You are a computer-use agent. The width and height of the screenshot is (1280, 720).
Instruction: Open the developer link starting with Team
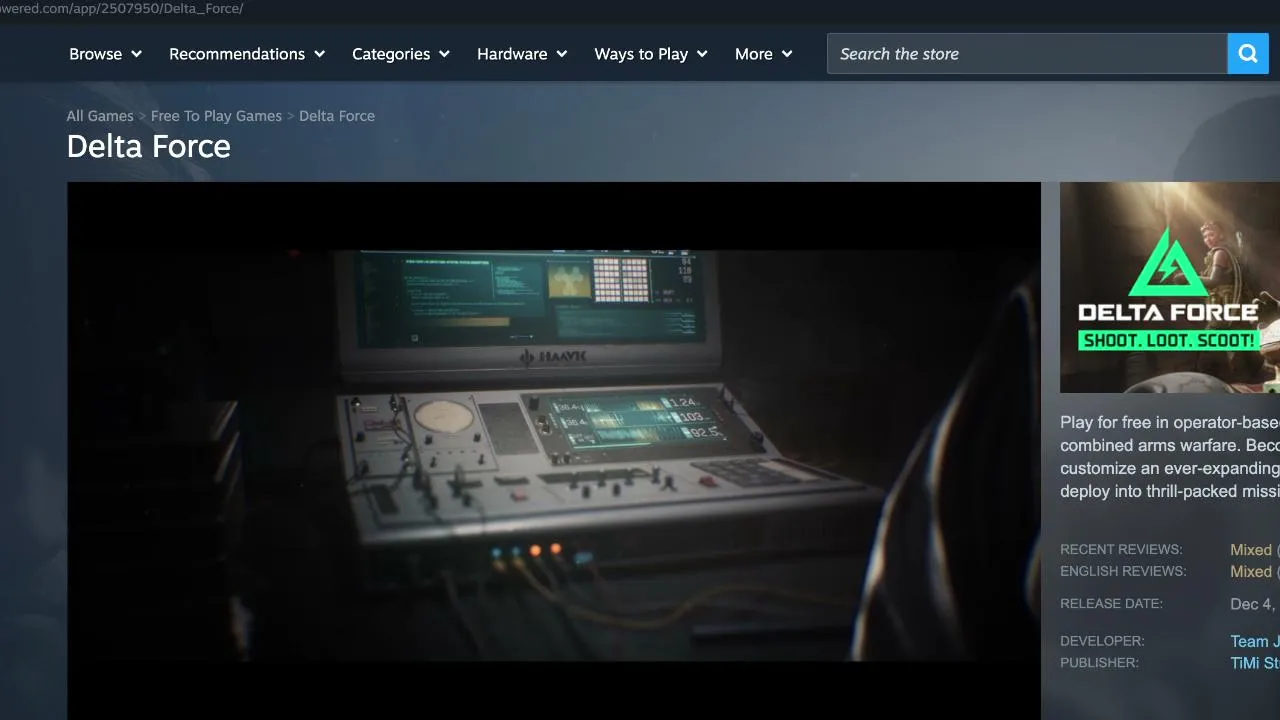point(1255,642)
